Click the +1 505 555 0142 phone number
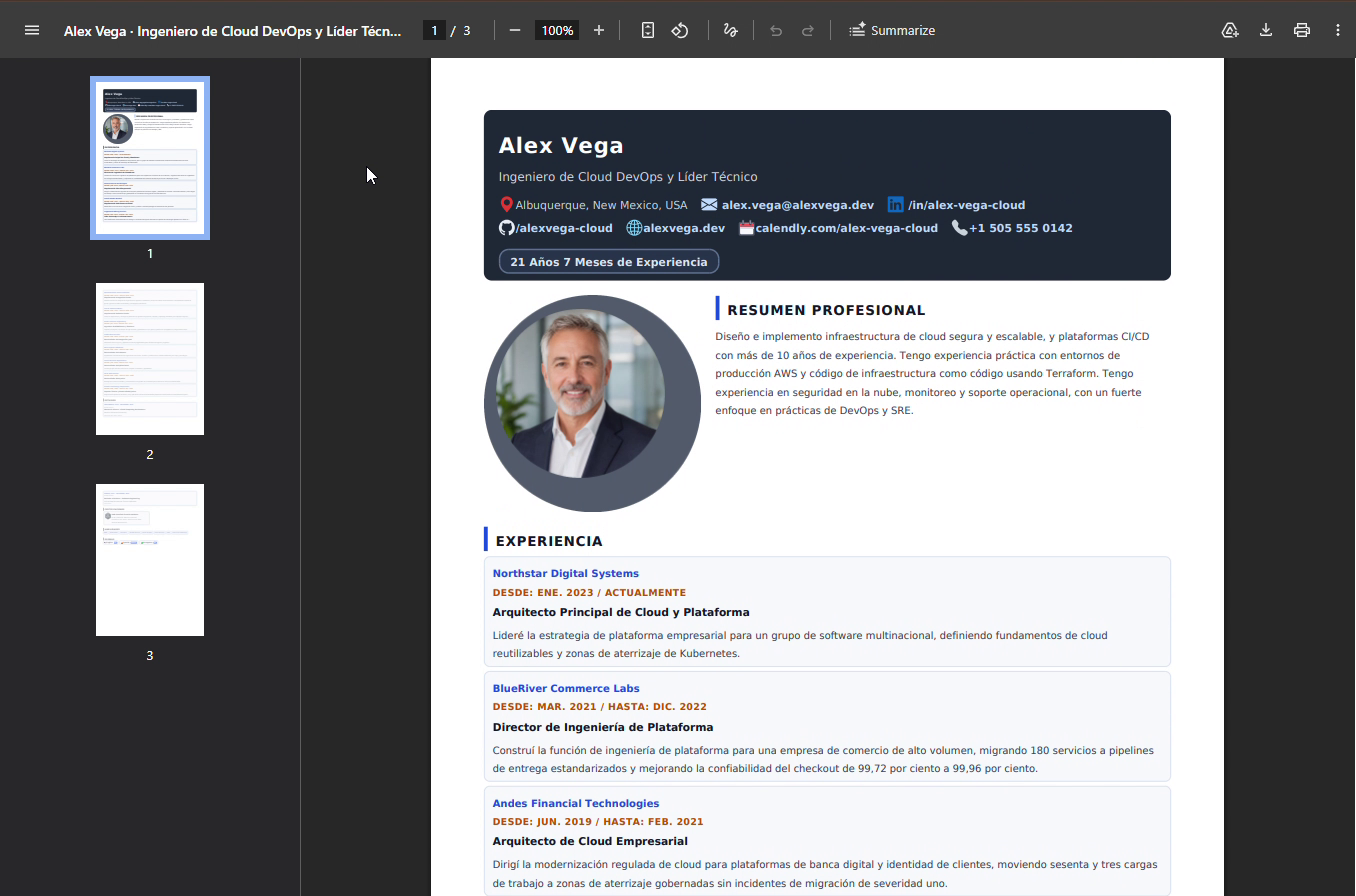This screenshot has width=1356, height=896. [1020, 228]
